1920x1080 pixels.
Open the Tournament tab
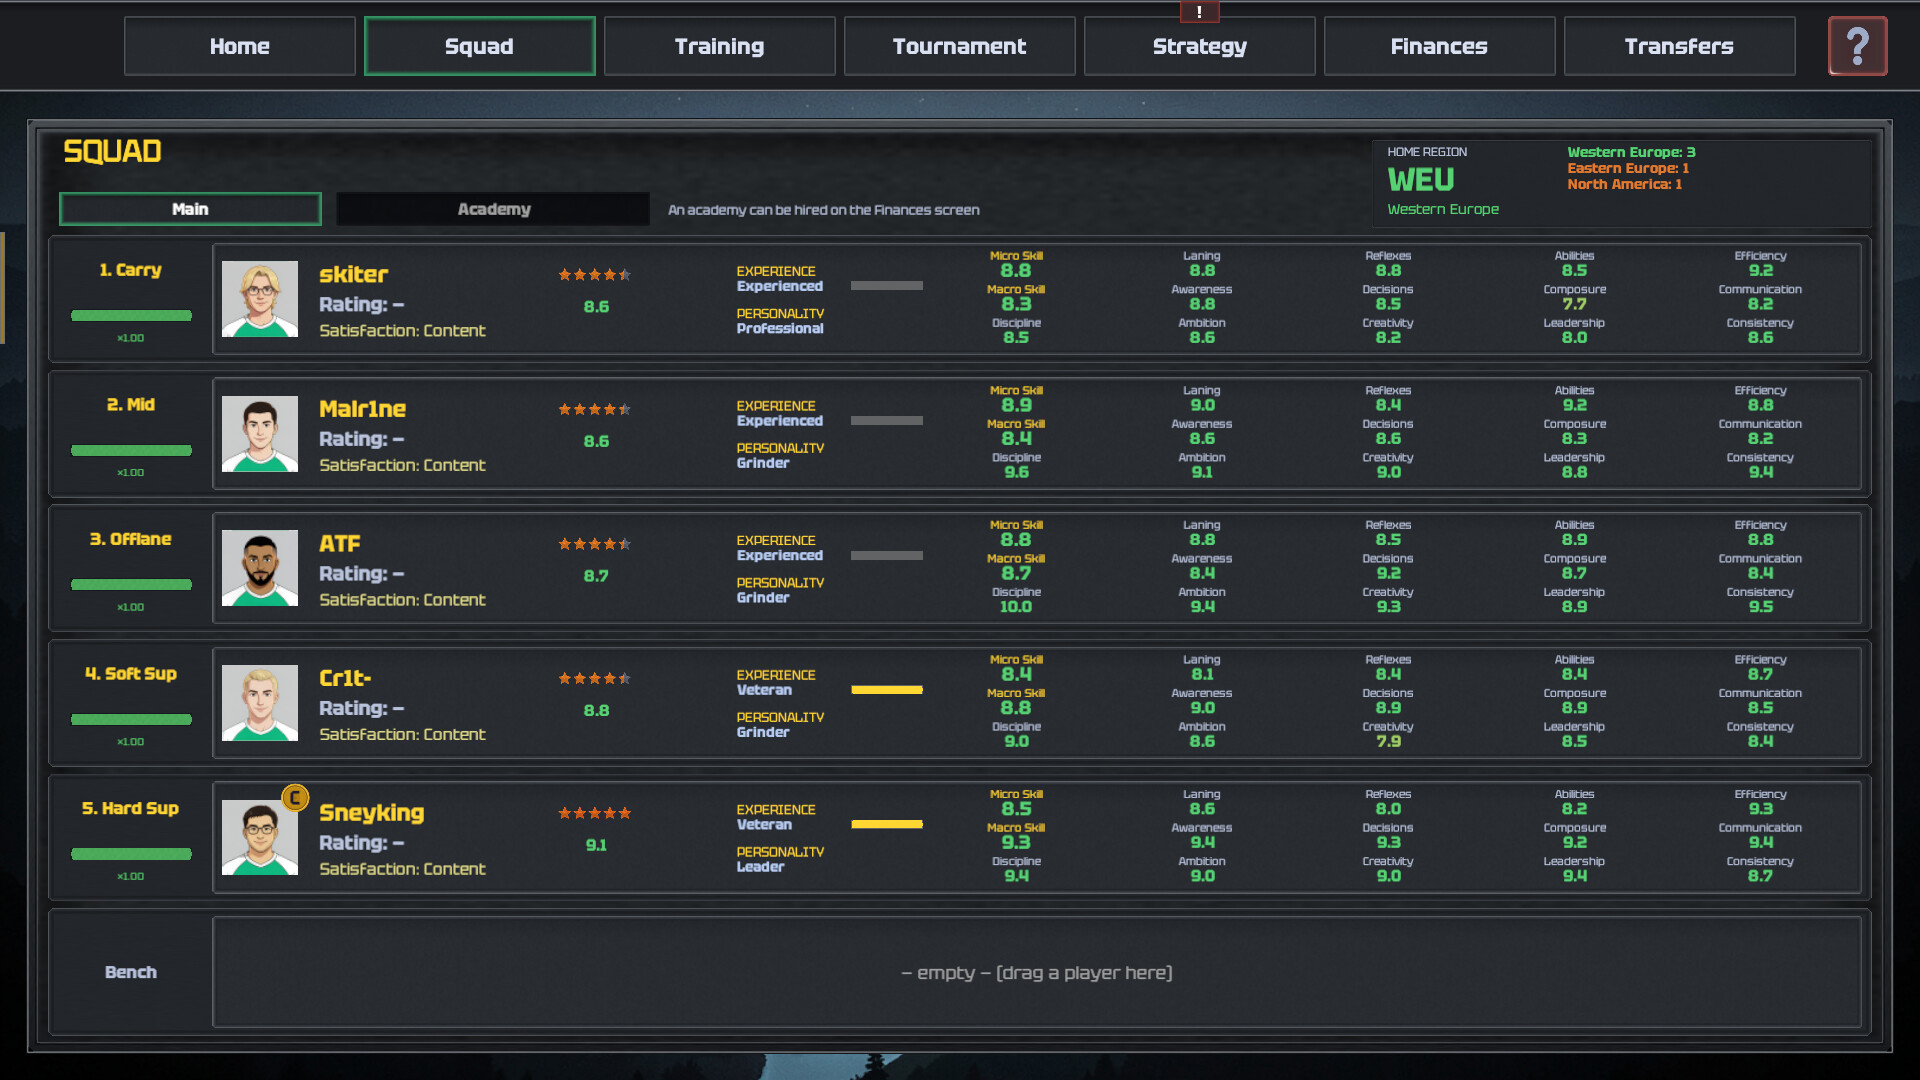click(960, 46)
